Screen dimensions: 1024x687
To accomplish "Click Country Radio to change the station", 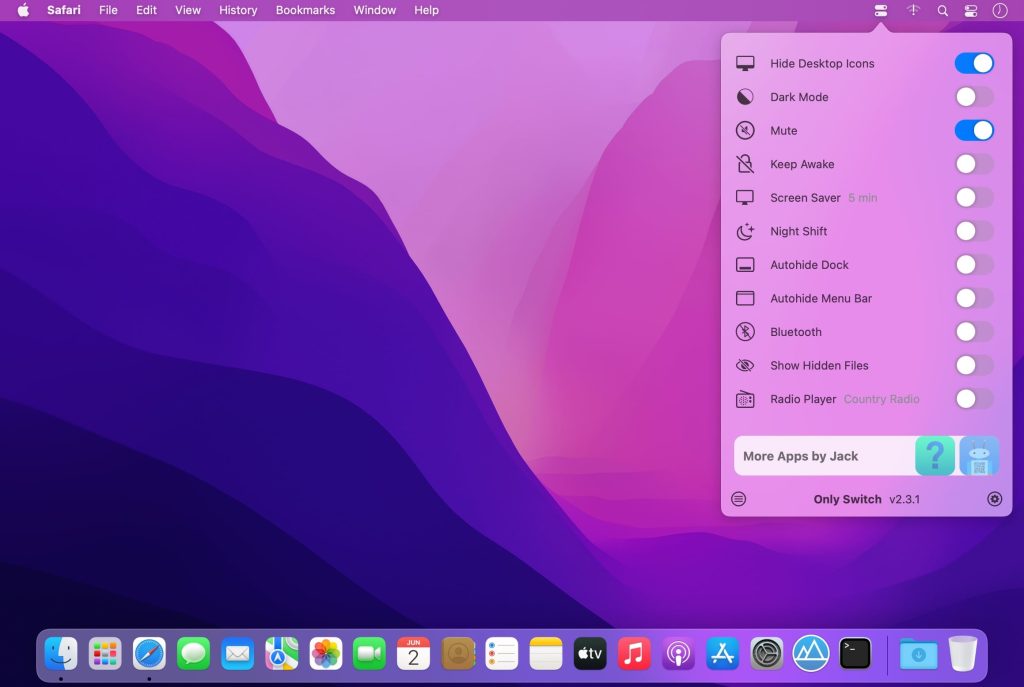I will (x=881, y=399).
